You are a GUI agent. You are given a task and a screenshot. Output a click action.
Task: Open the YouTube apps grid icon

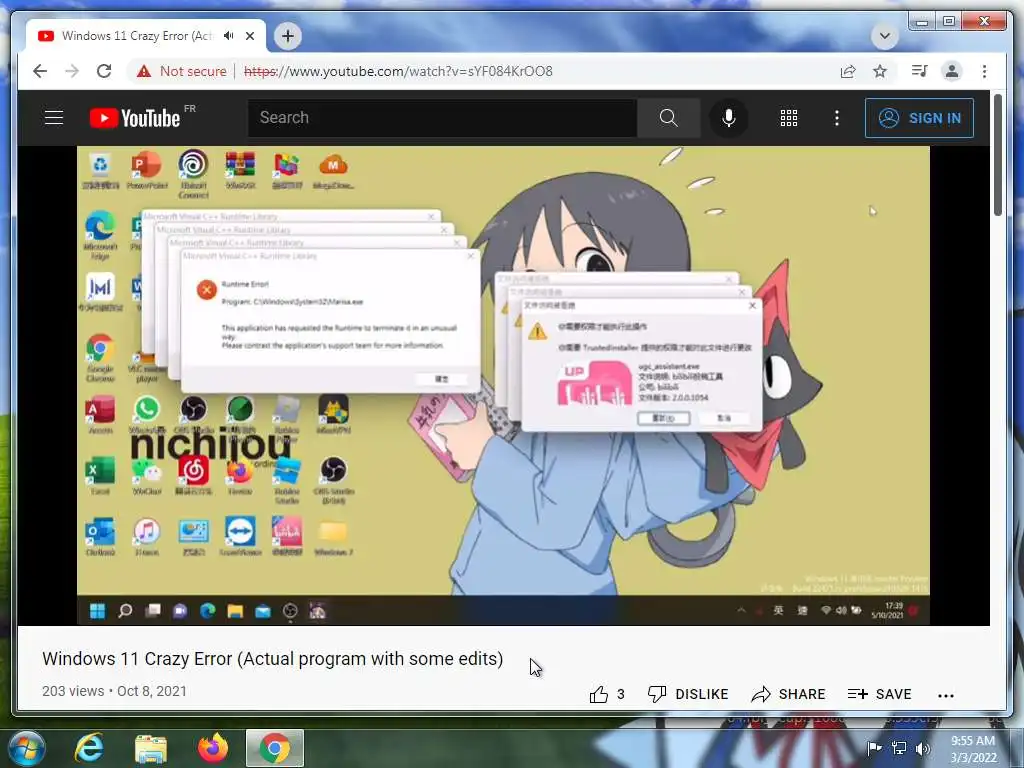point(789,118)
